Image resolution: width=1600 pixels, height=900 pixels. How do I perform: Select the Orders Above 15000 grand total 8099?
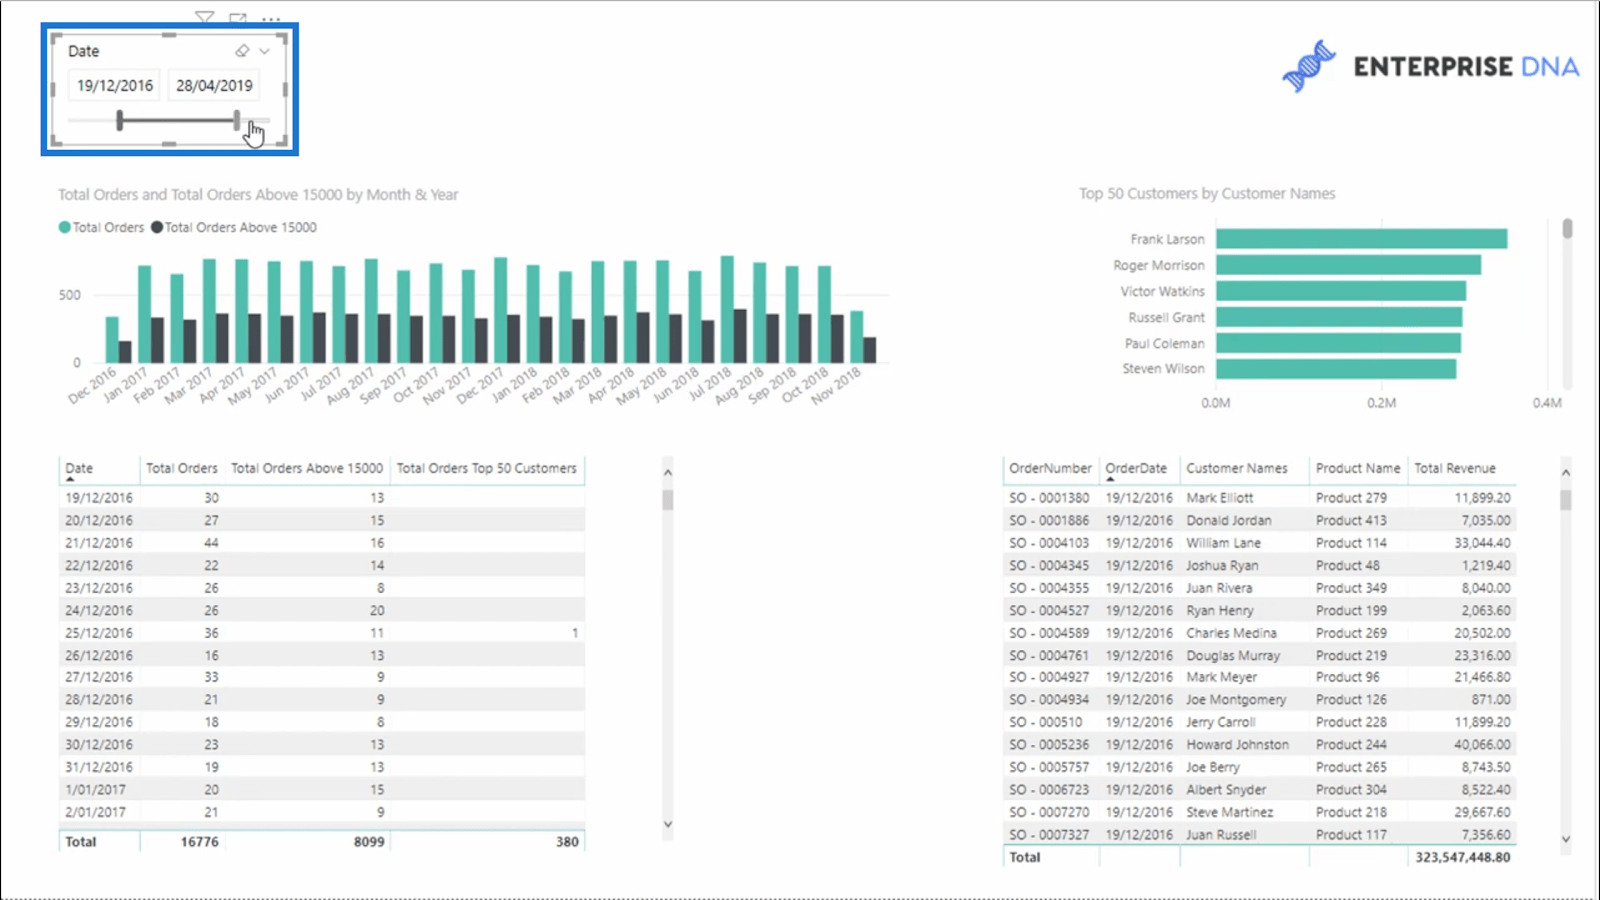pos(369,842)
